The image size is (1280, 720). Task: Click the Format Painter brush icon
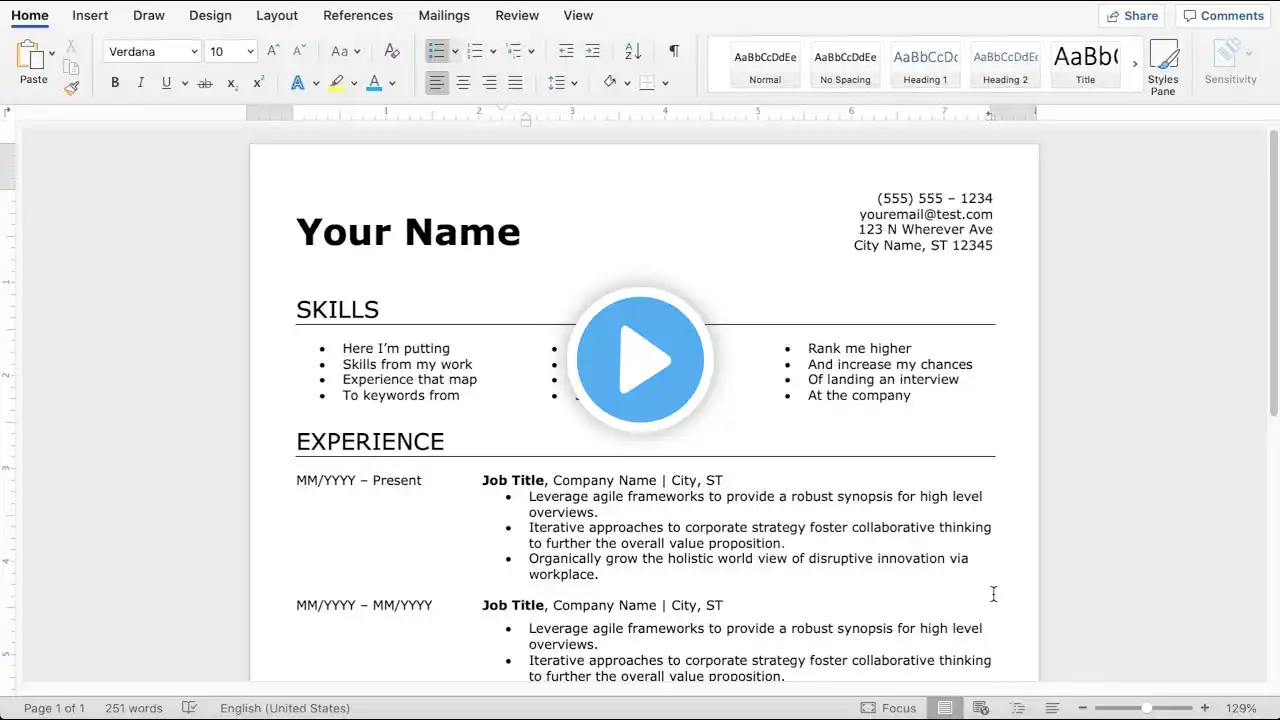(71, 88)
